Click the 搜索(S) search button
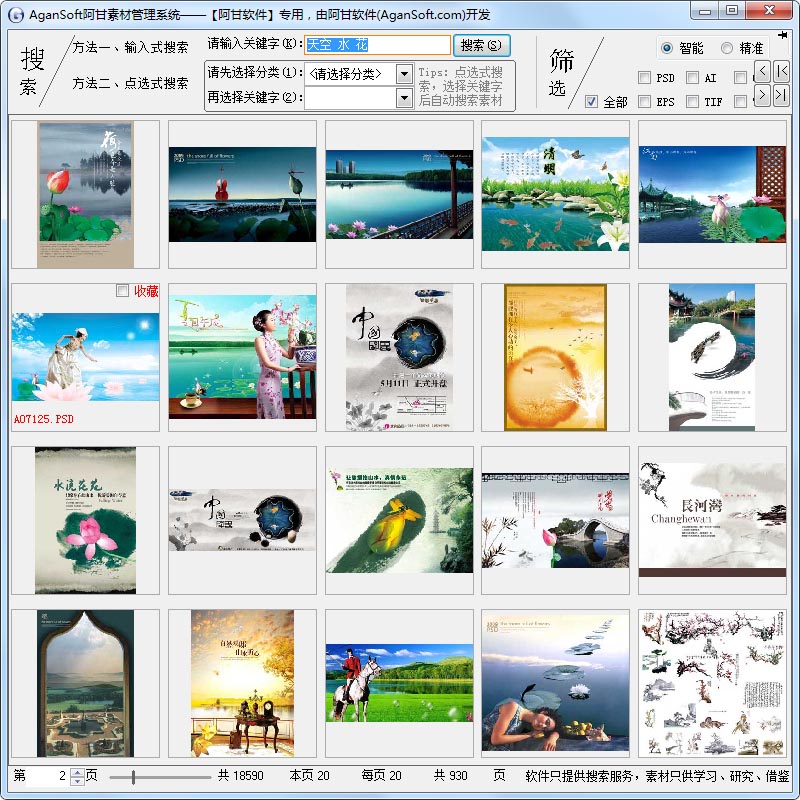The image size is (800, 800). [x=481, y=45]
